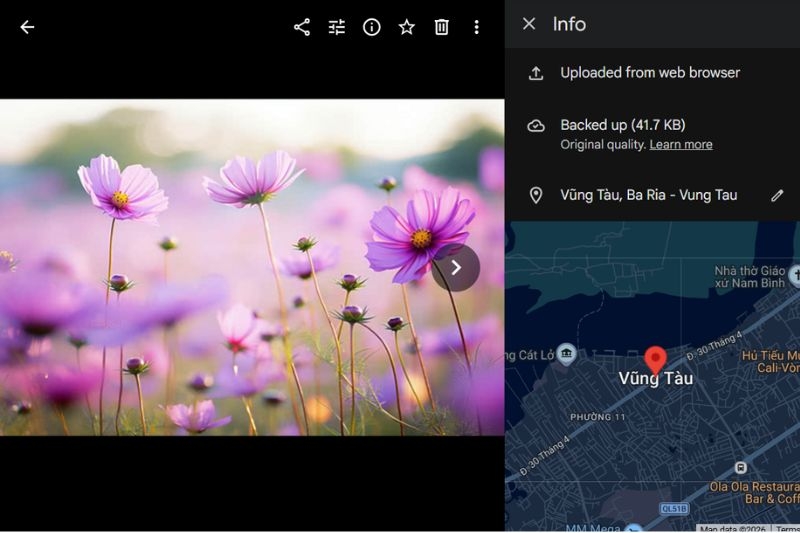The image size is (800, 533).
Task: Click the location pin icon in Info
Action: (x=536, y=195)
